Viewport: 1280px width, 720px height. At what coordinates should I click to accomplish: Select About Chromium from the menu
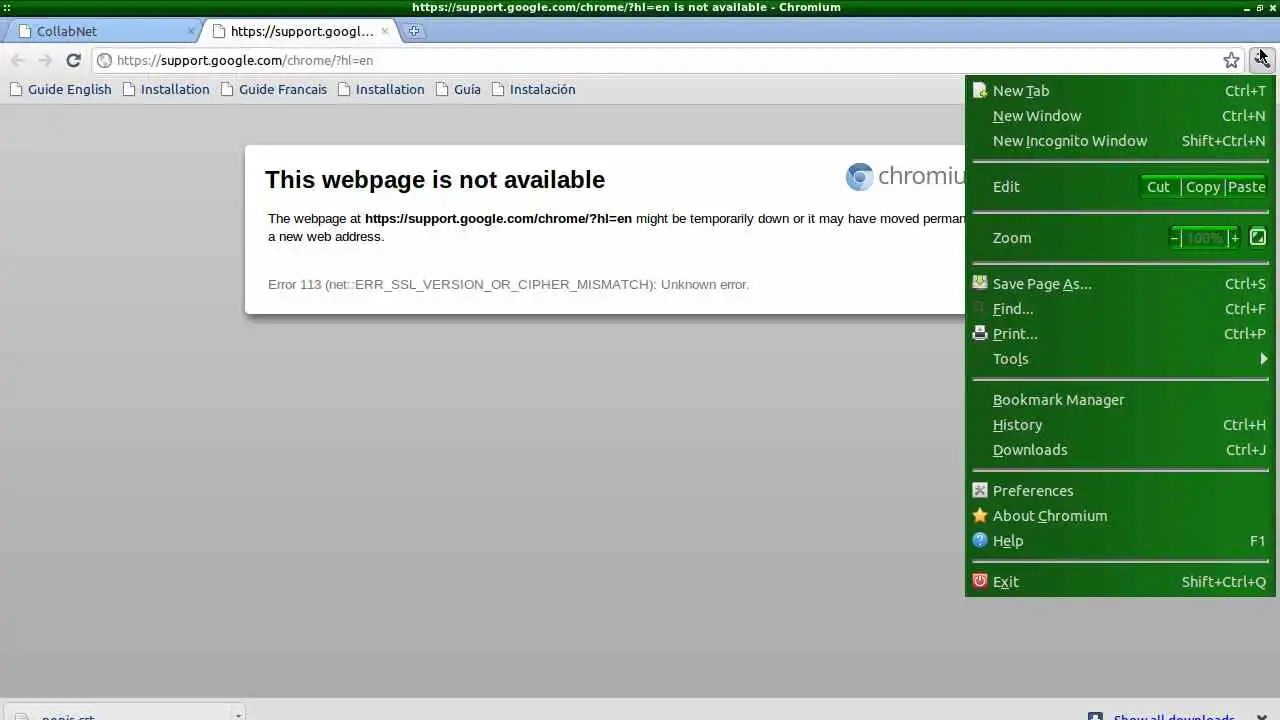pyautogui.click(x=1120, y=516)
